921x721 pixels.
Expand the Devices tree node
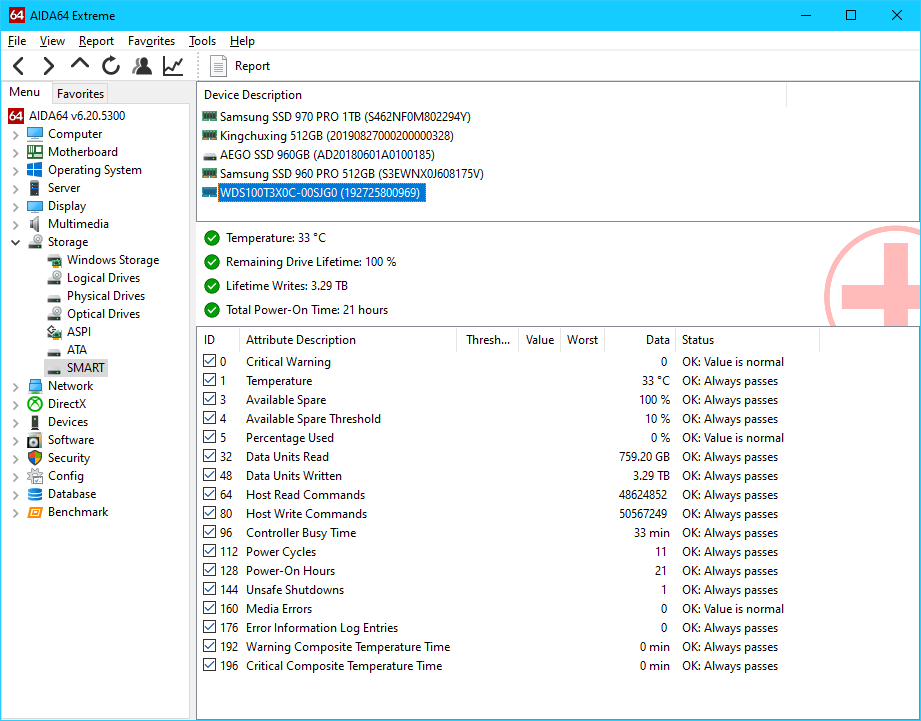coord(16,423)
